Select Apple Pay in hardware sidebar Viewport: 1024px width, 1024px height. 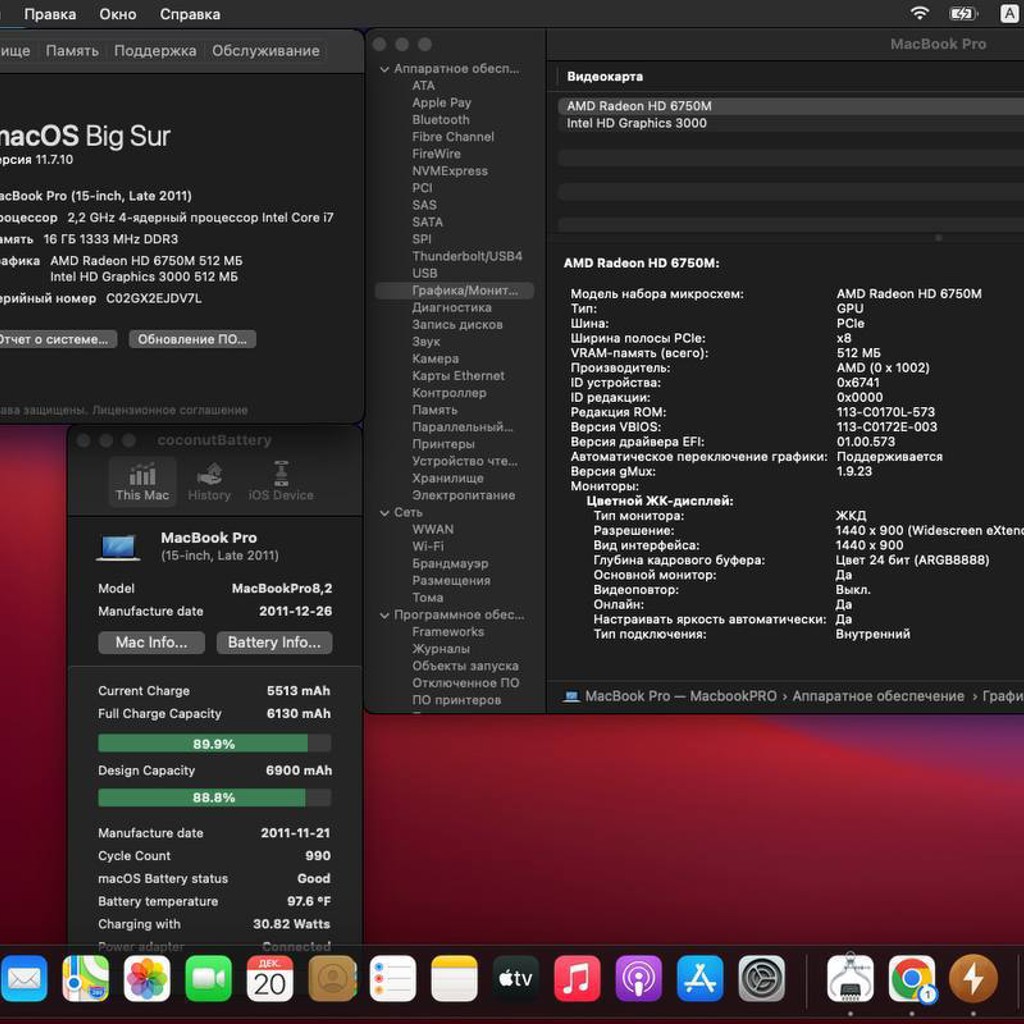tap(441, 103)
